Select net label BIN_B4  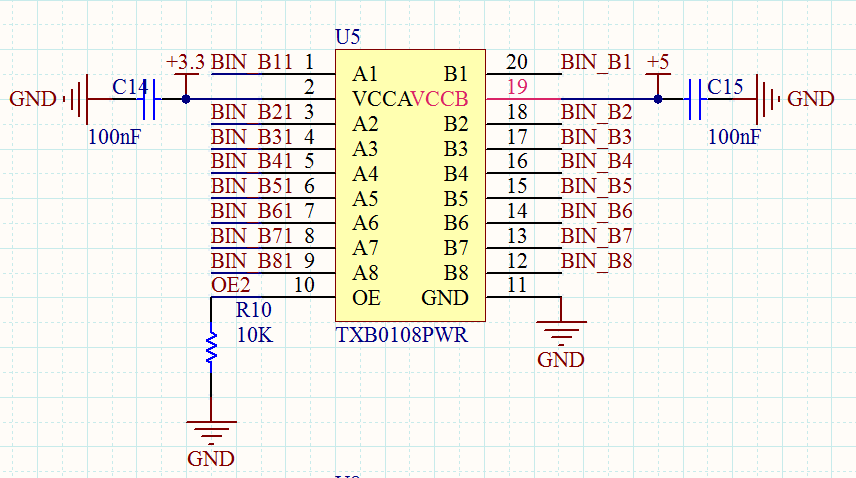point(596,162)
